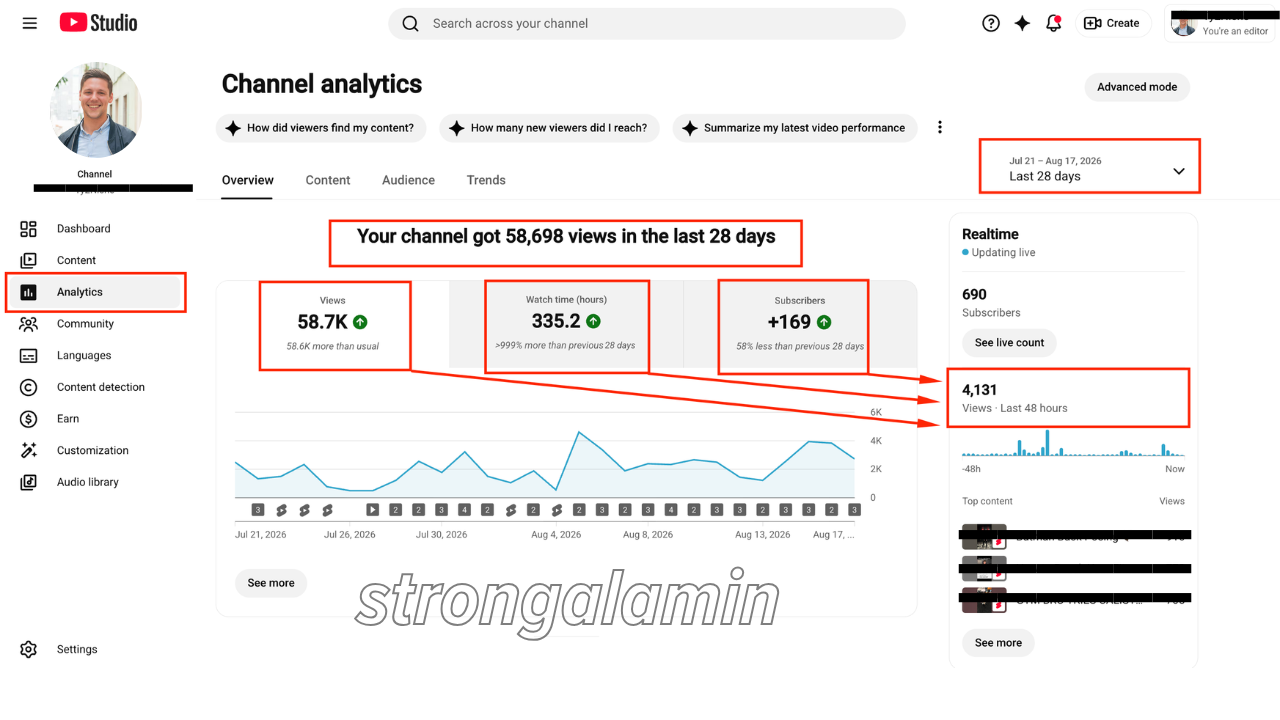This screenshot has width=1280, height=720.
Task: Click the three-dot more suggestions icon
Action: (x=939, y=127)
